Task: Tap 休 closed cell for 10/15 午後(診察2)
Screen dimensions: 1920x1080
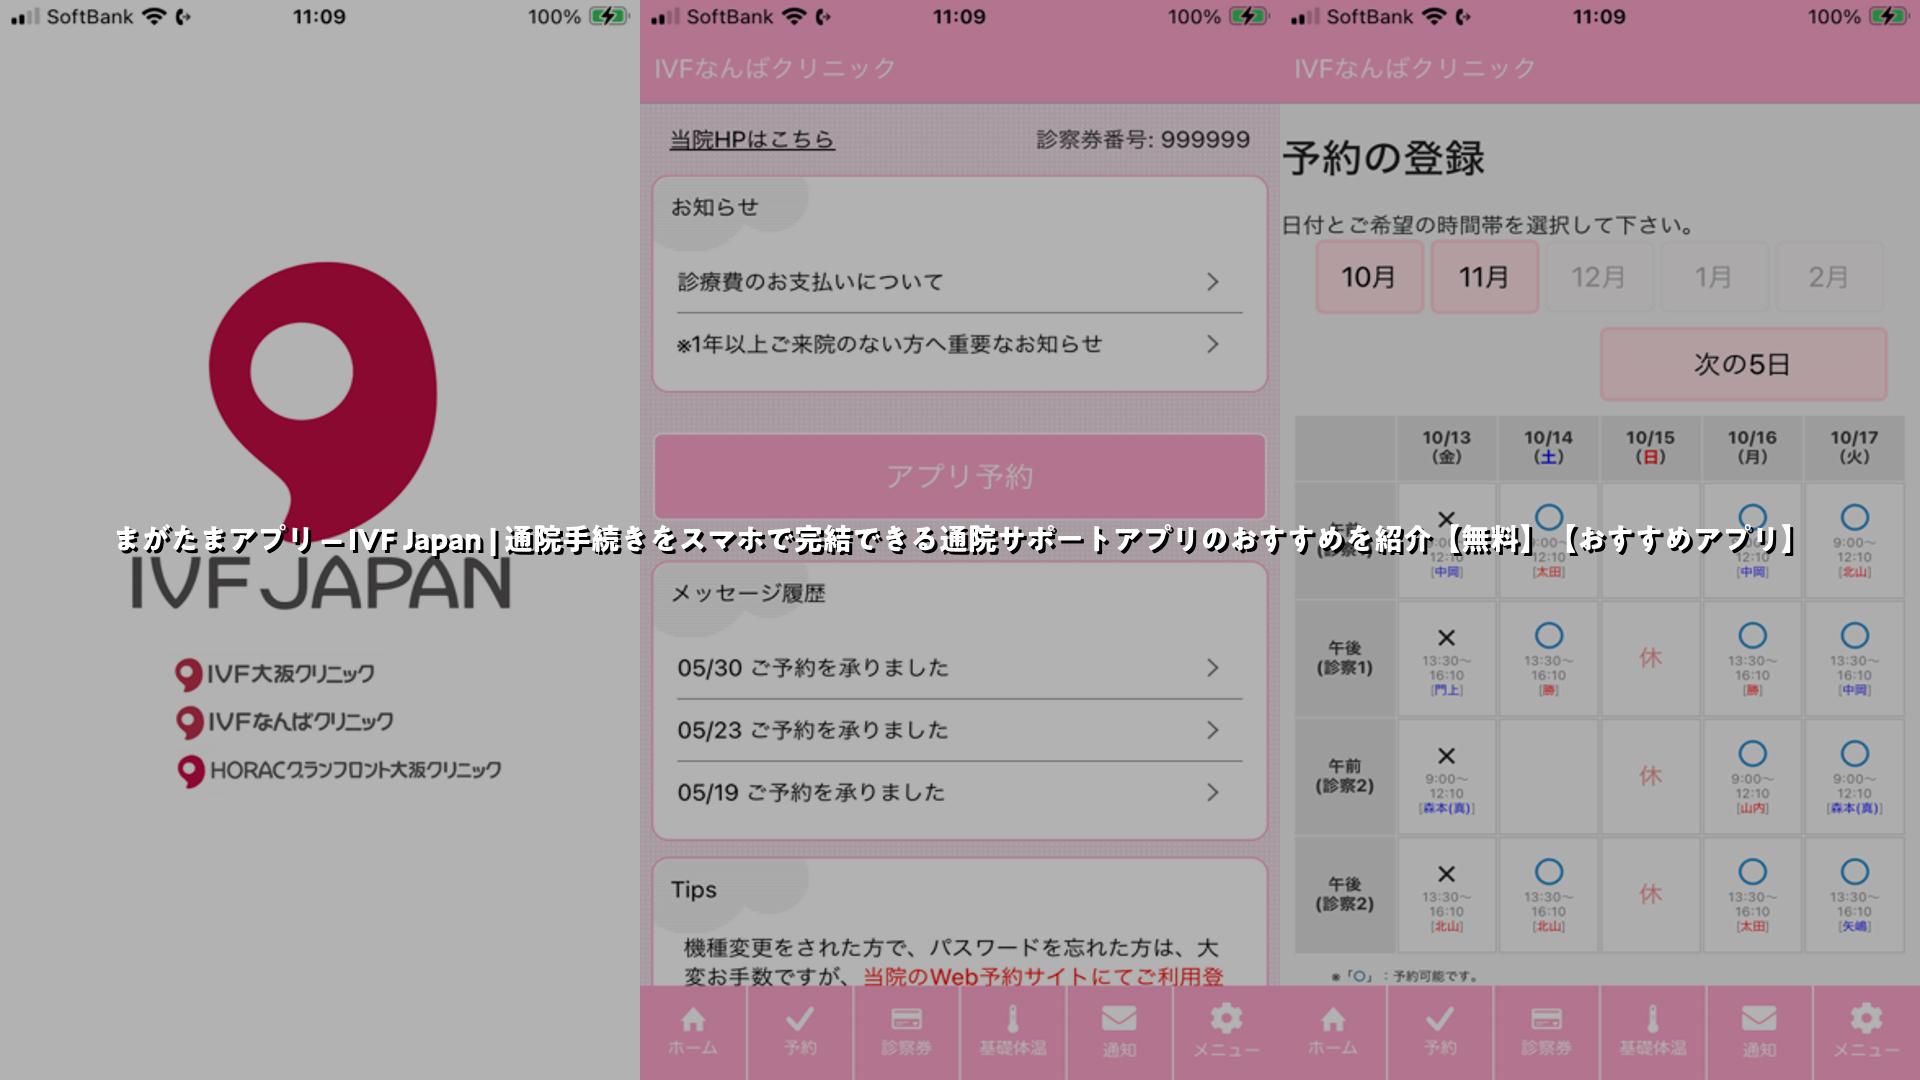Action: (x=1650, y=895)
